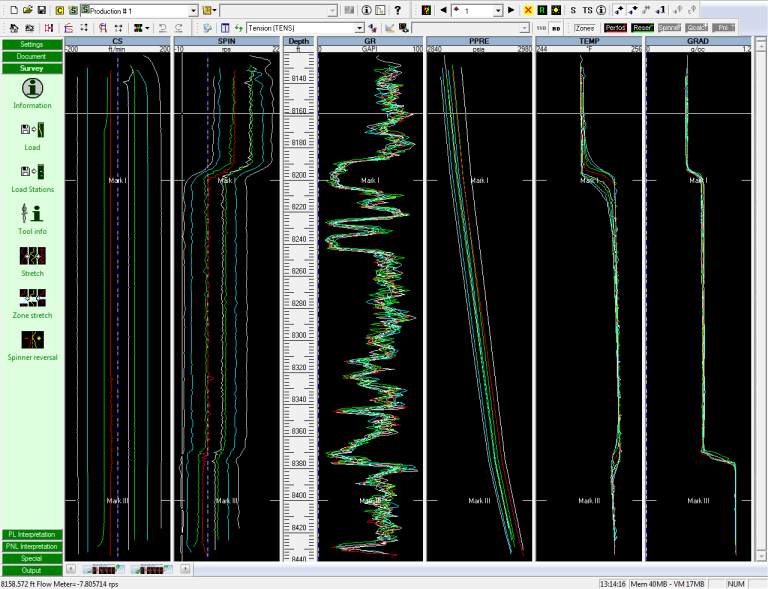Select the second plot thumbnail at bottom
This screenshot has height=589, width=768.
point(151,569)
